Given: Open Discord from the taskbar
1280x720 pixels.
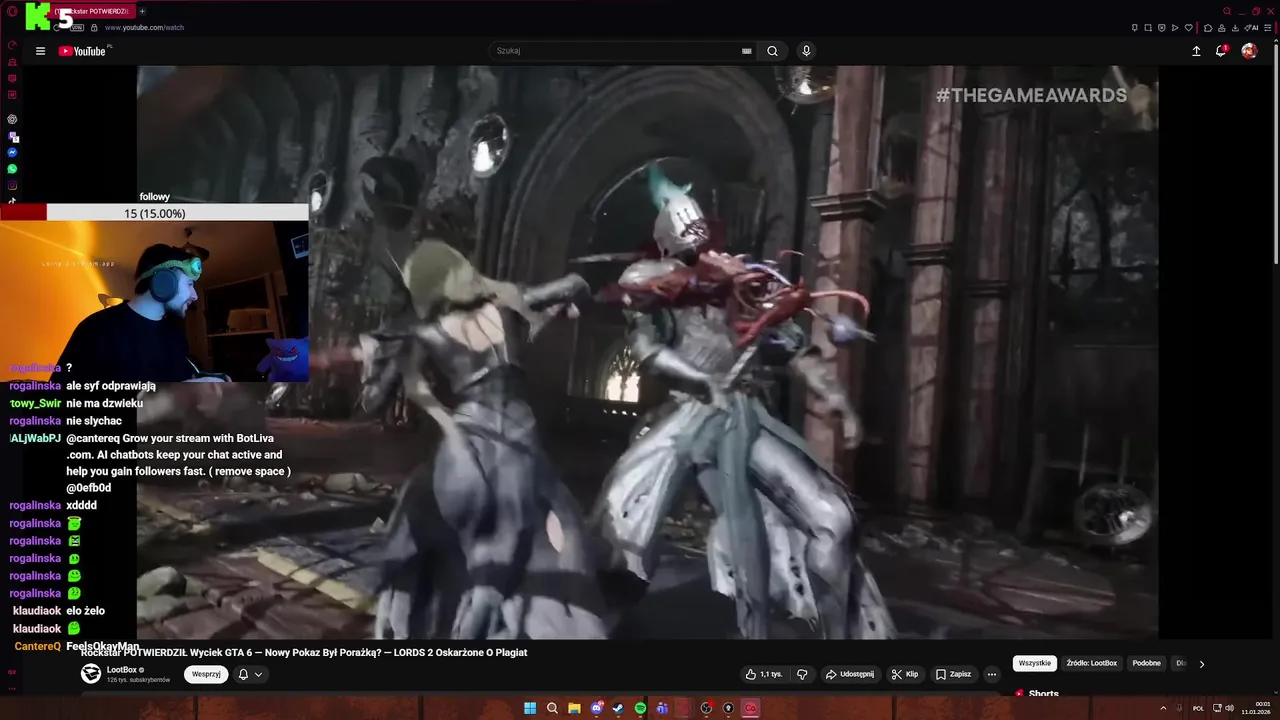Looking at the screenshot, I should click(x=597, y=708).
